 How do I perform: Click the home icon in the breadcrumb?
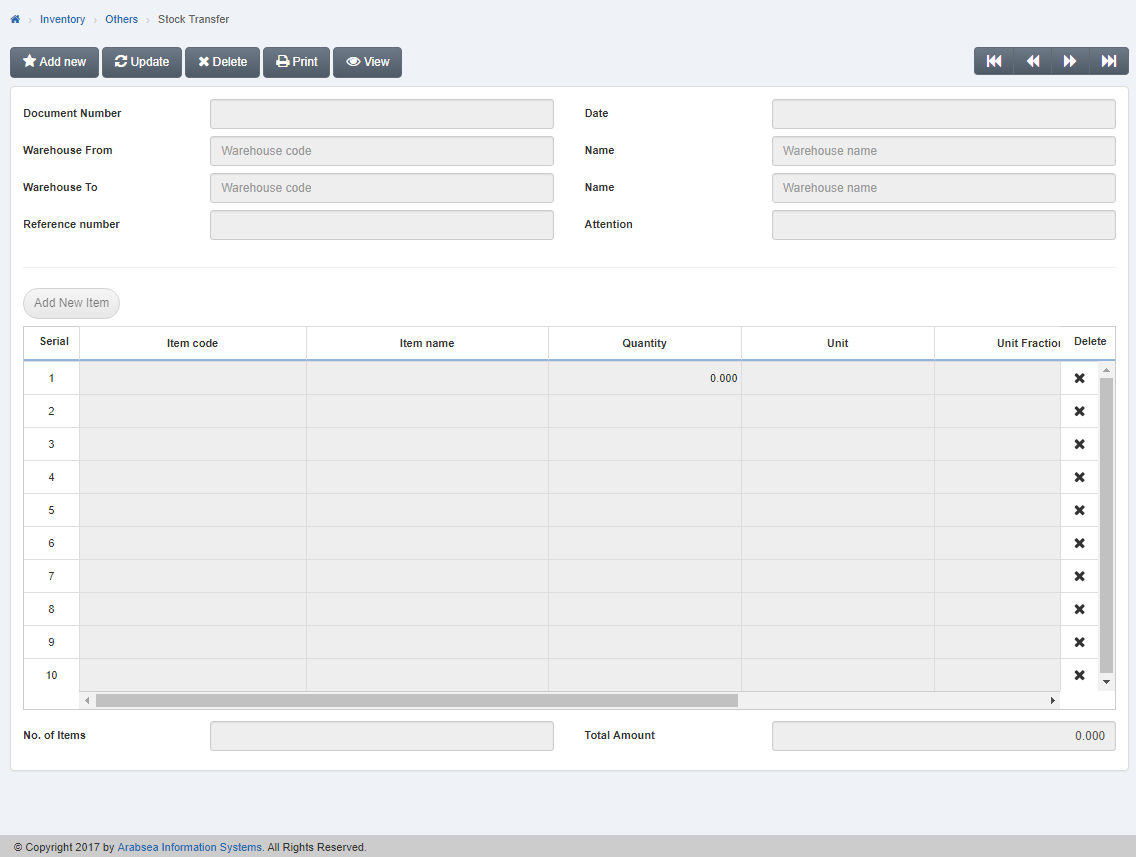[x=14, y=18]
